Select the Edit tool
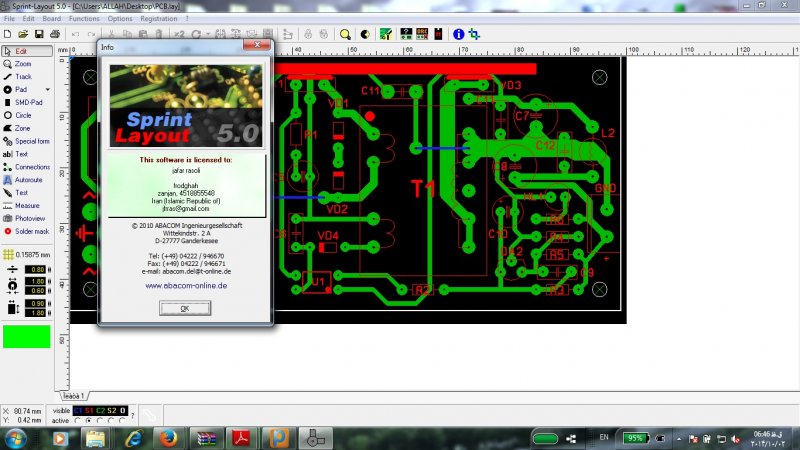 point(27,51)
